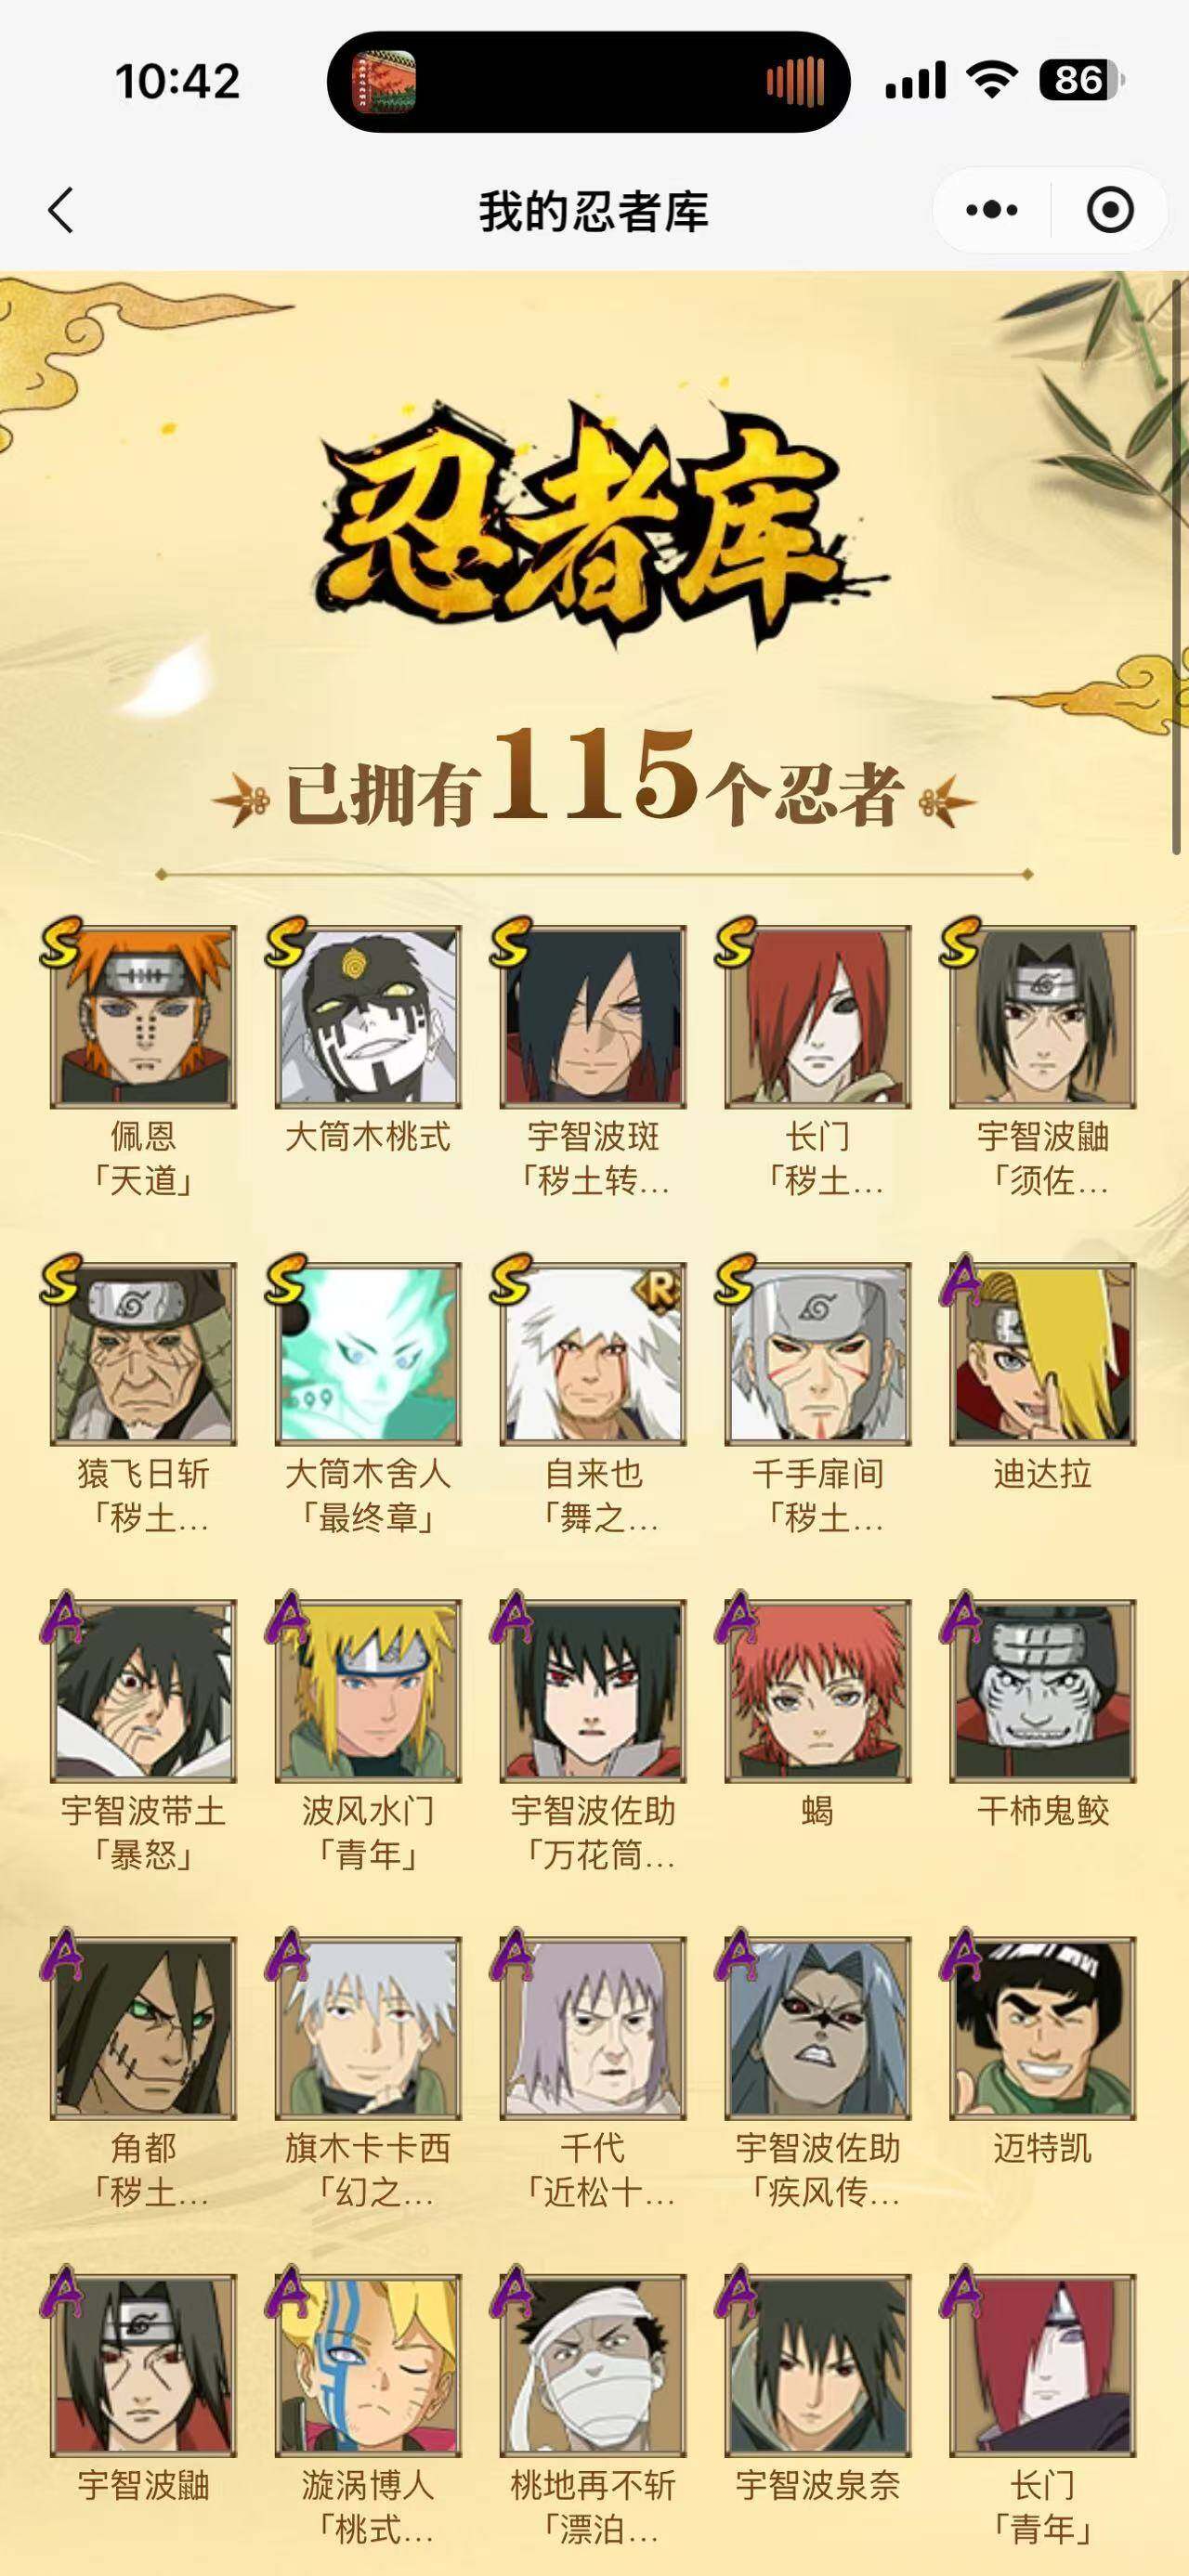Viewport: 1189px width, 2576px height.
Task: Open the 蝎 ninja portrait
Action: (818, 1690)
